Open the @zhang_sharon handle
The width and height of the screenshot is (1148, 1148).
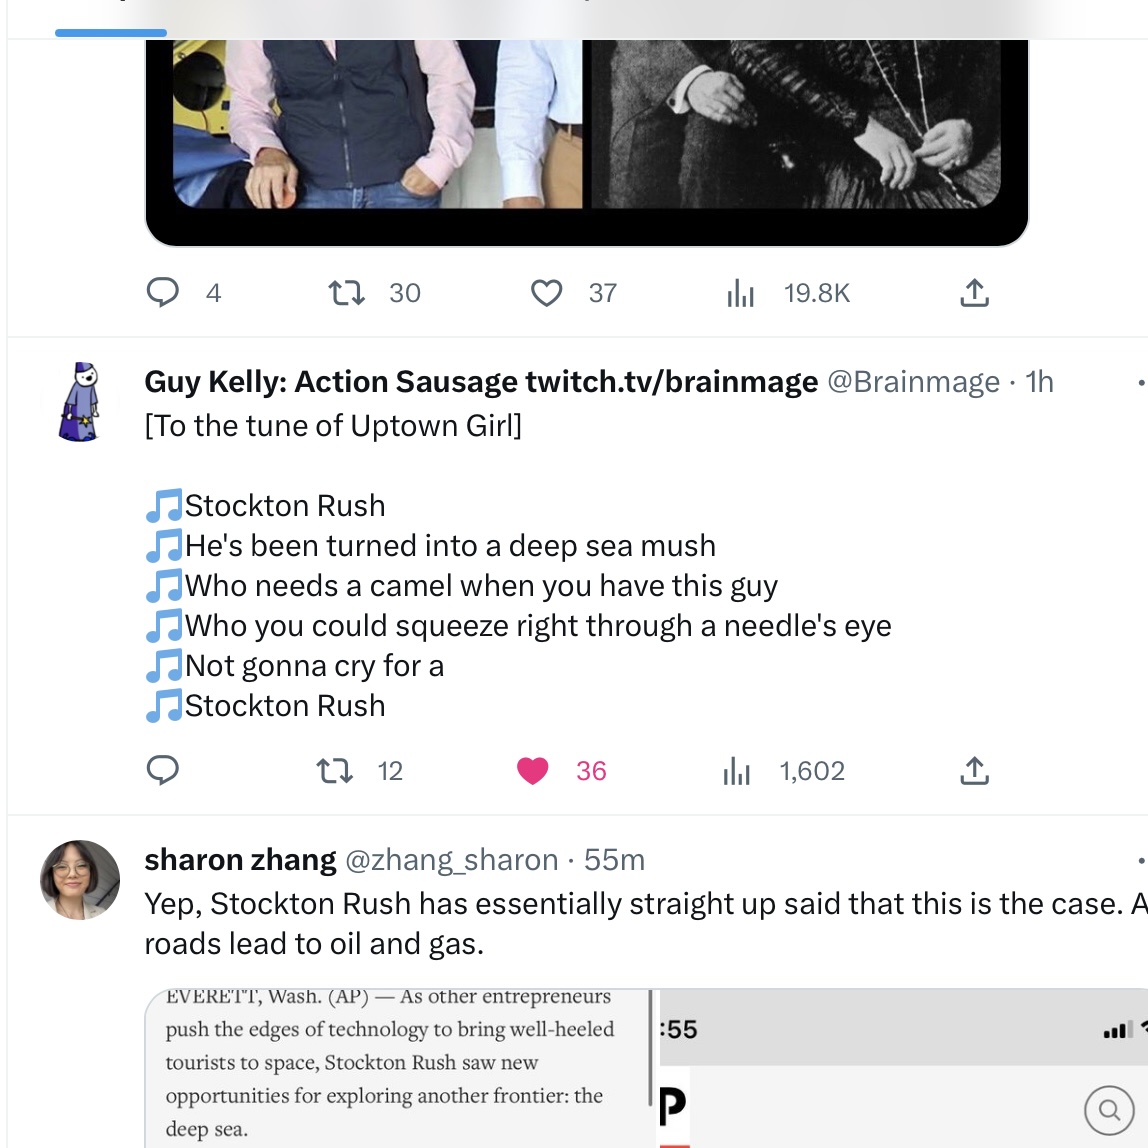[x=451, y=860]
